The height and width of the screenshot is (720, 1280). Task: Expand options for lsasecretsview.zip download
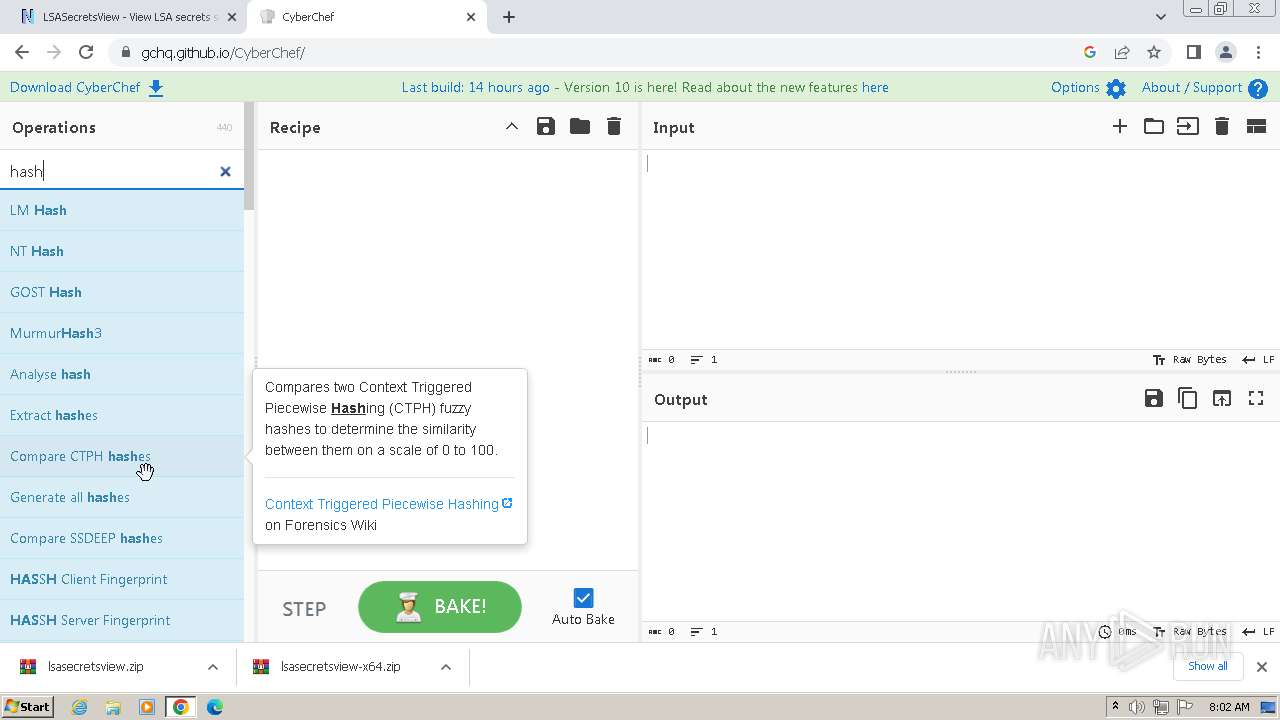(x=212, y=667)
